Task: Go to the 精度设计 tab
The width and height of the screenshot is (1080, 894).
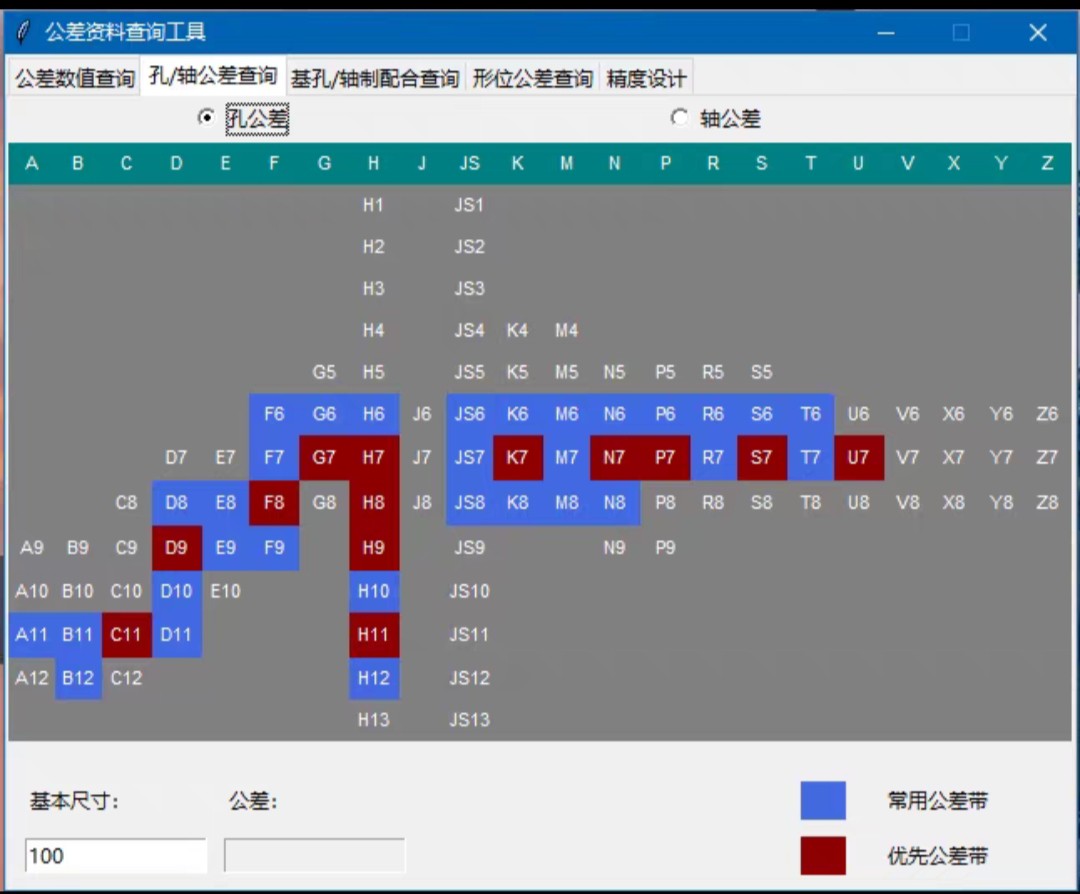Action: pyautogui.click(x=646, y=78)
